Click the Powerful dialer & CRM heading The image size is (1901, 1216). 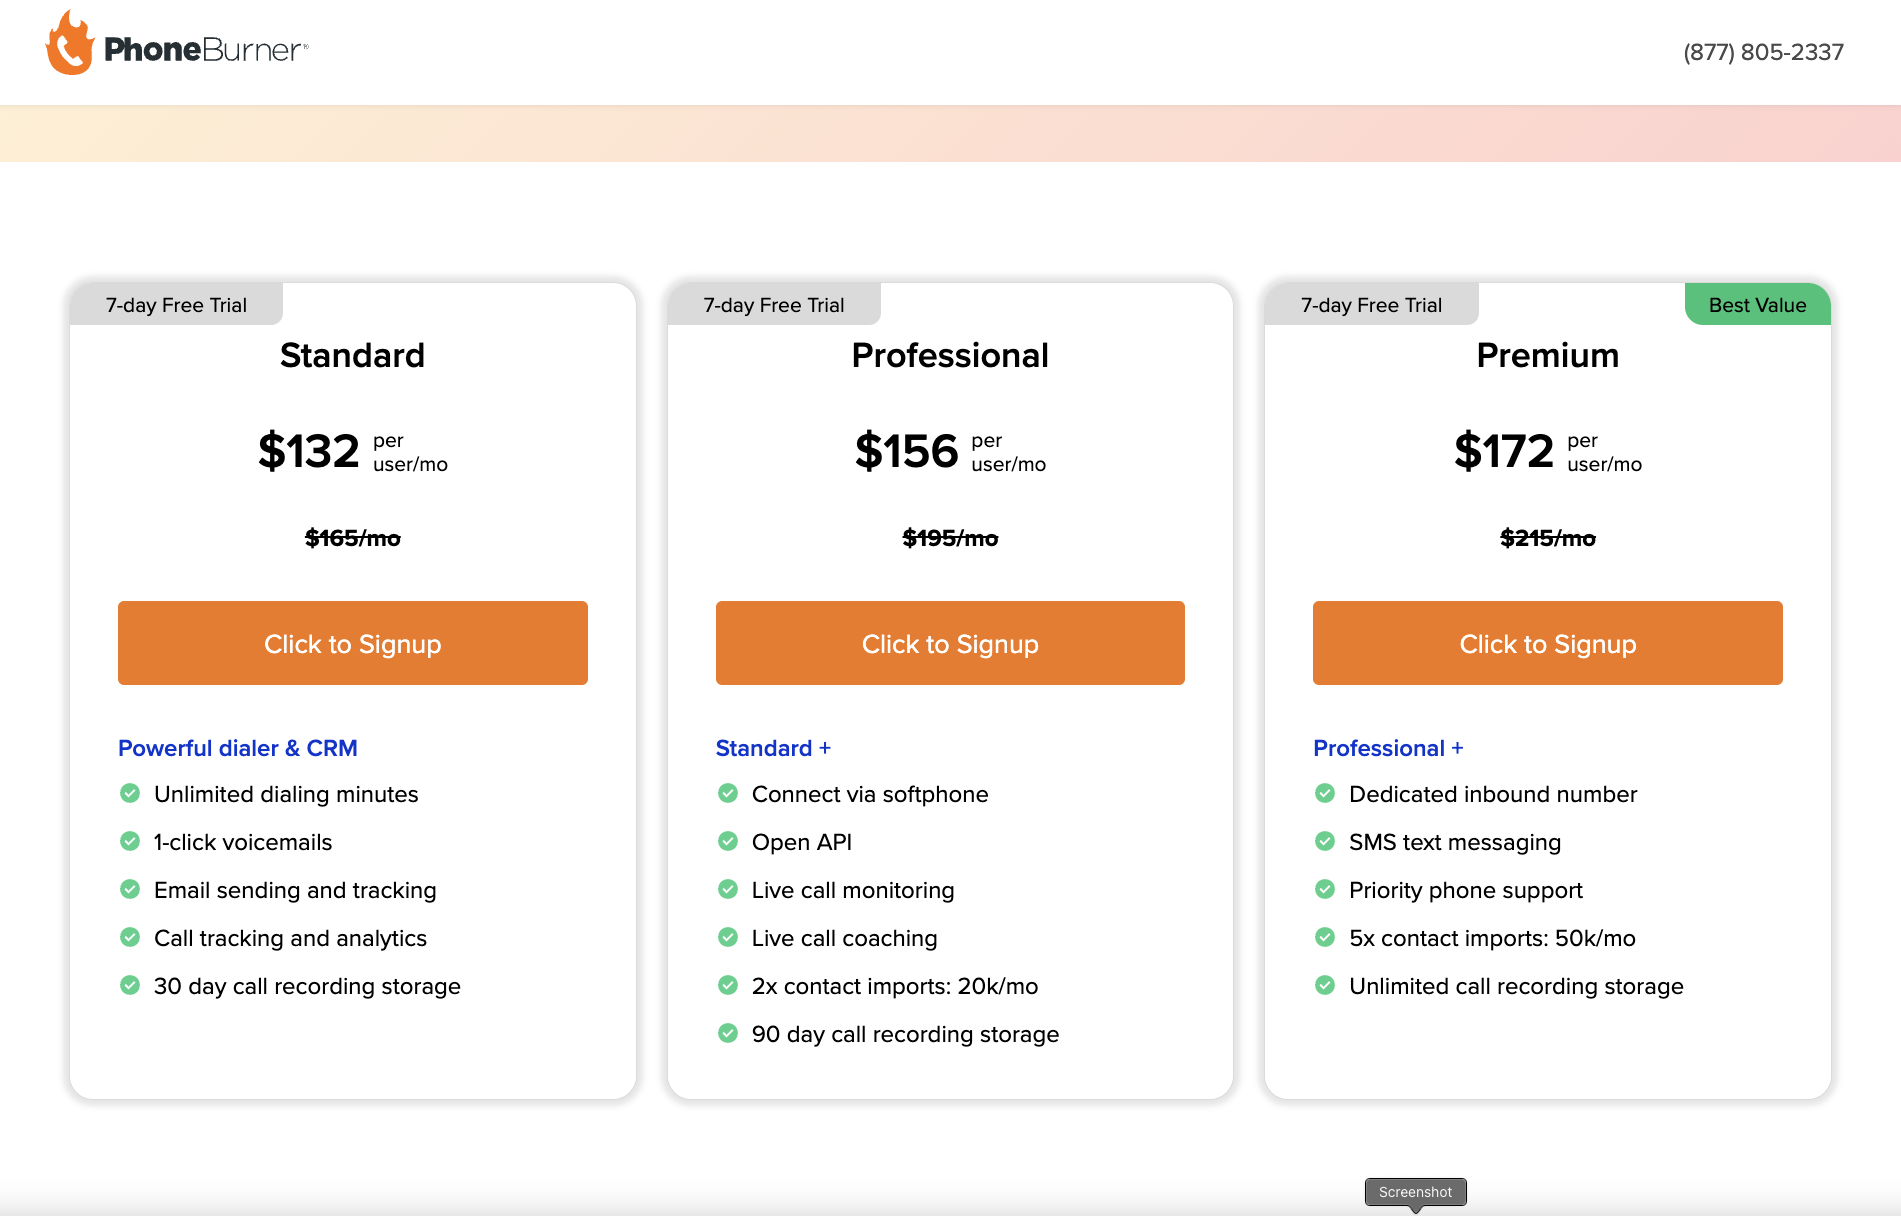pos(238,748)
